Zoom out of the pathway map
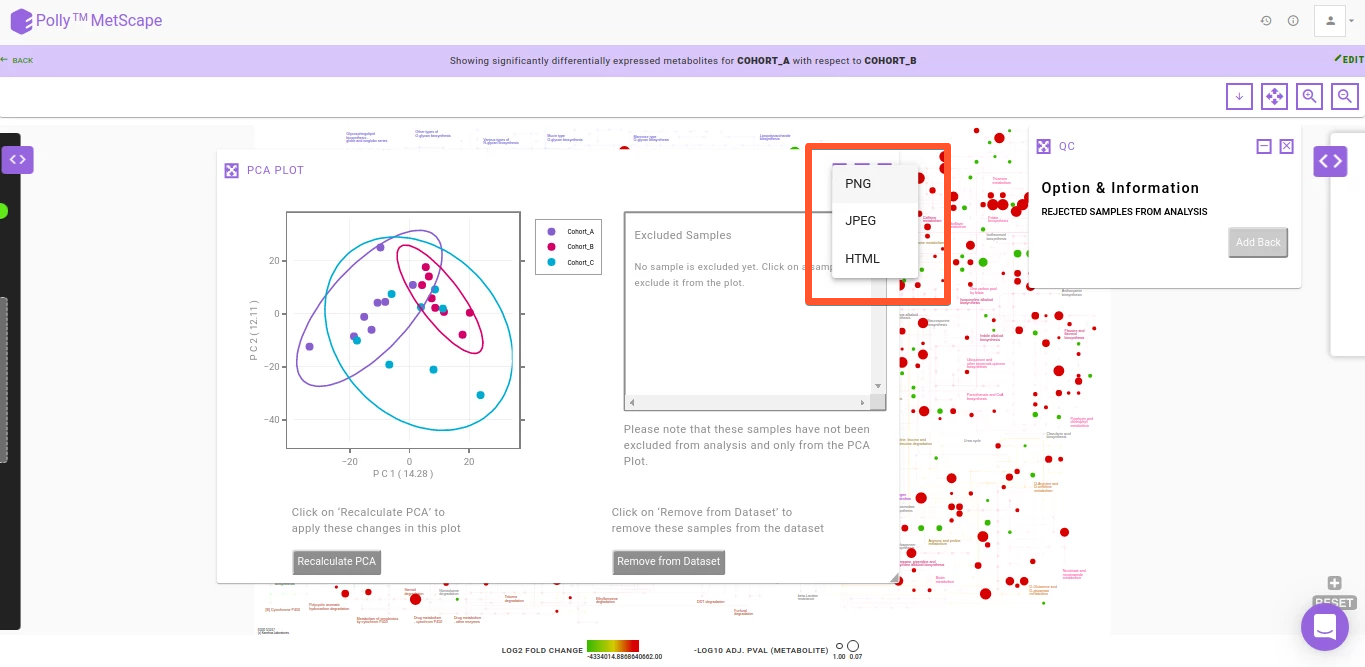The image size is (1365, 667). coord(1345,96)
